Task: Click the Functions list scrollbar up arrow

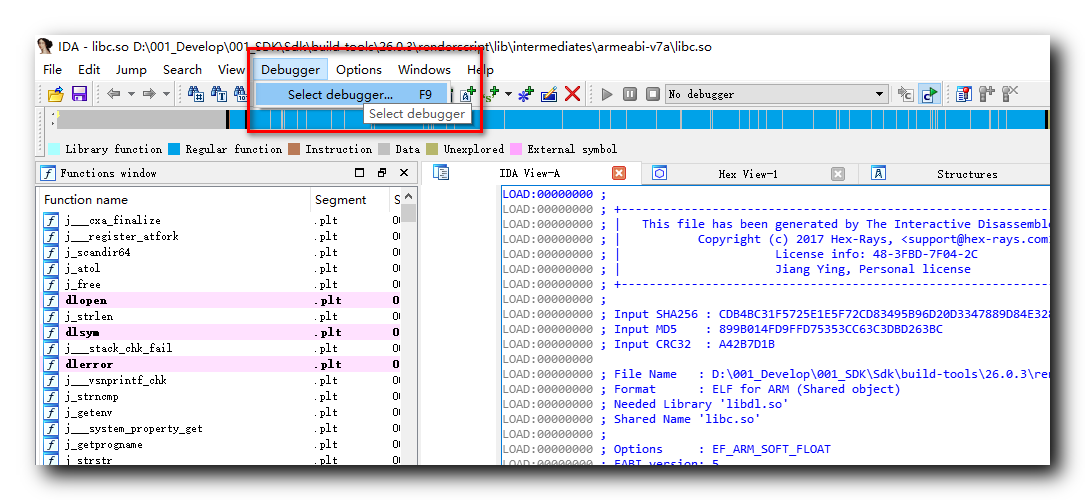Action: pos(408,196)
